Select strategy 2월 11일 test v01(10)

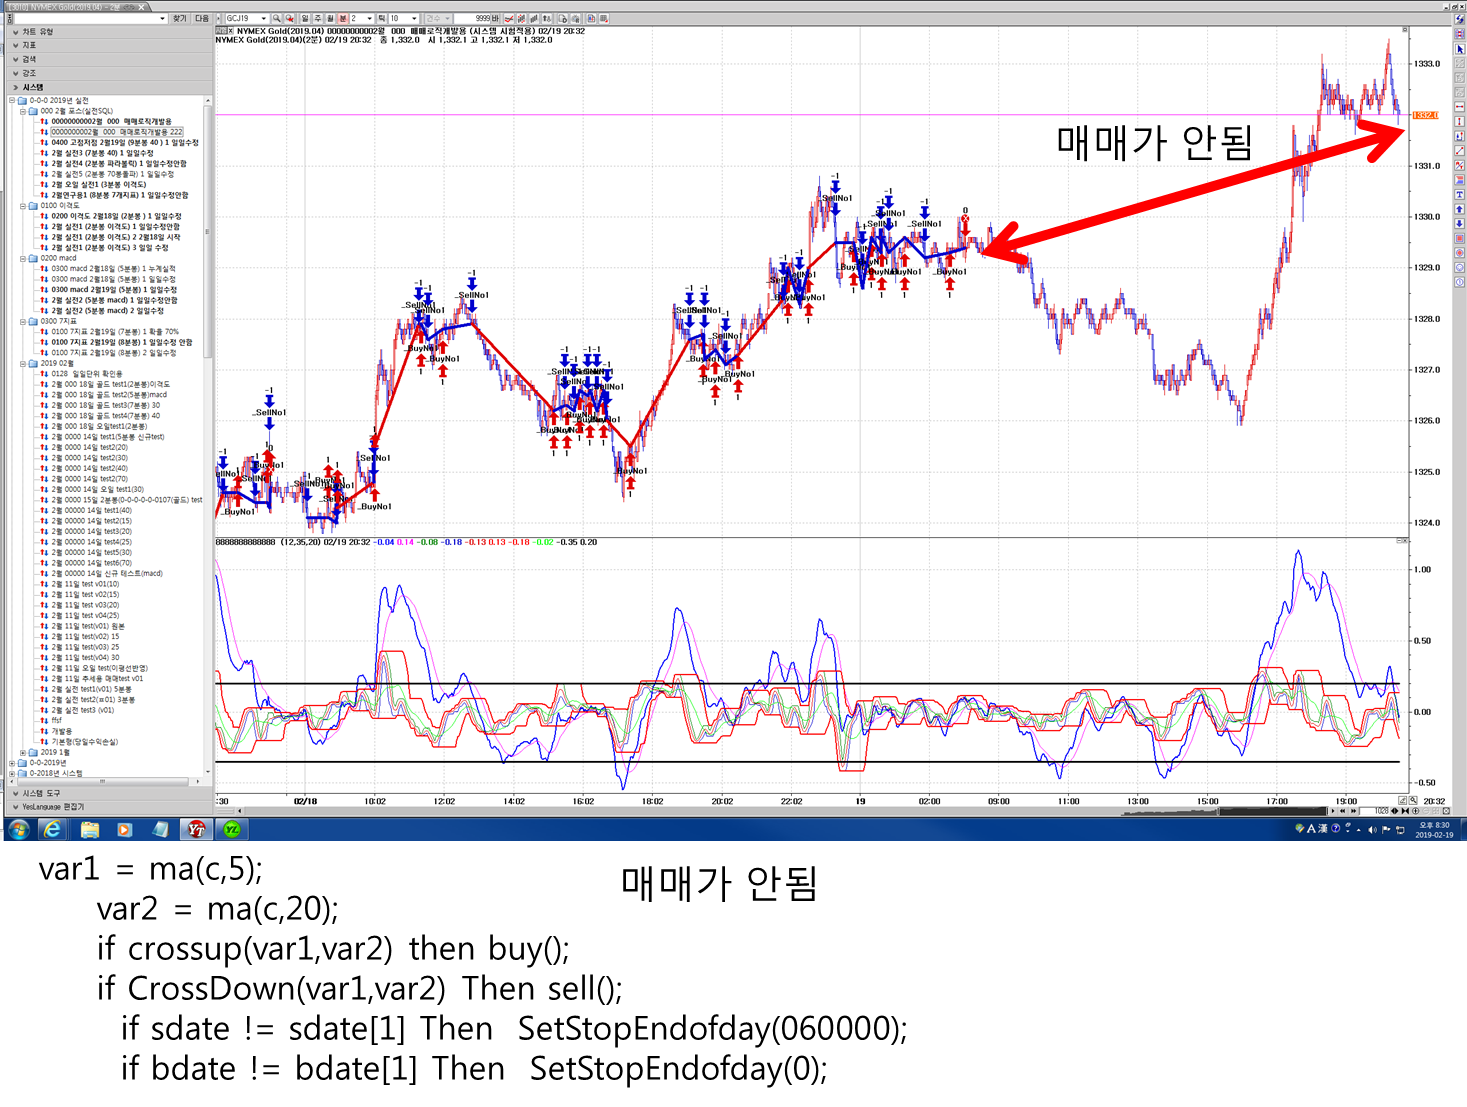pos(85,584)
